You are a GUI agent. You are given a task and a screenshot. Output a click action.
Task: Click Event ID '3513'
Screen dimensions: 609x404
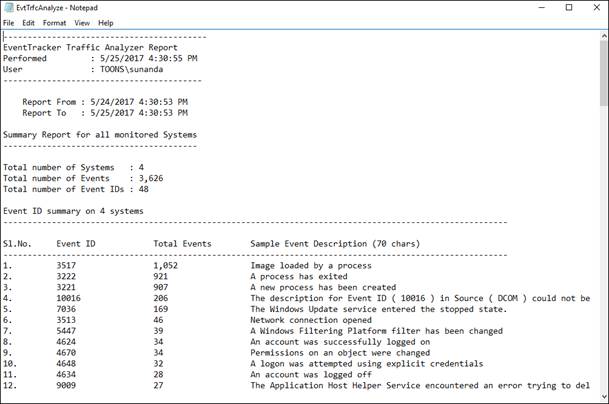pyautogui.click(x=66, y=320)
